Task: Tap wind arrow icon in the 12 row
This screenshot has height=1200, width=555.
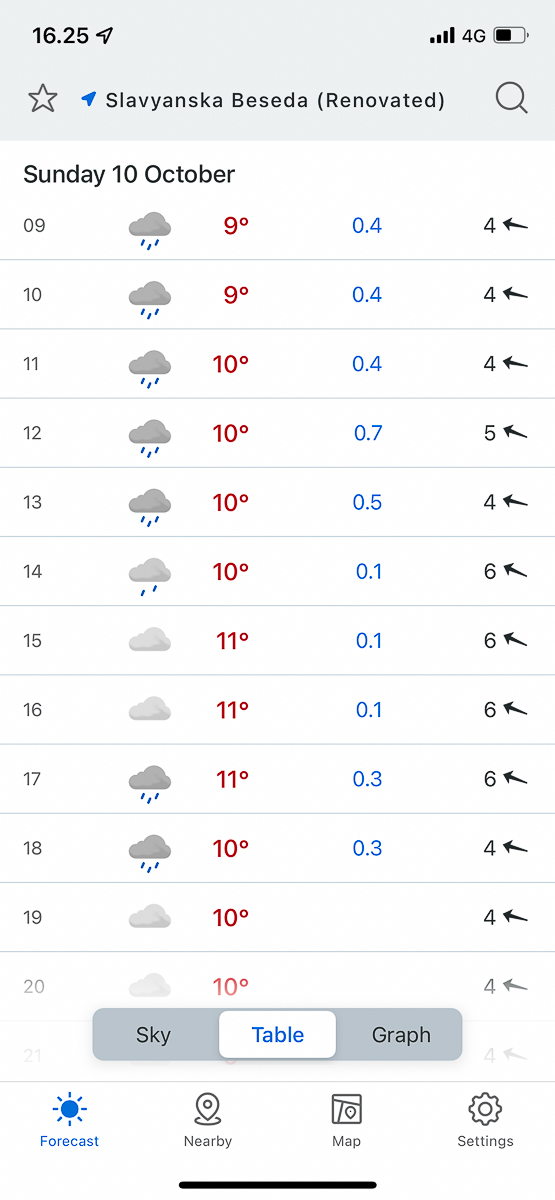Action: click(x=515, y=433)
